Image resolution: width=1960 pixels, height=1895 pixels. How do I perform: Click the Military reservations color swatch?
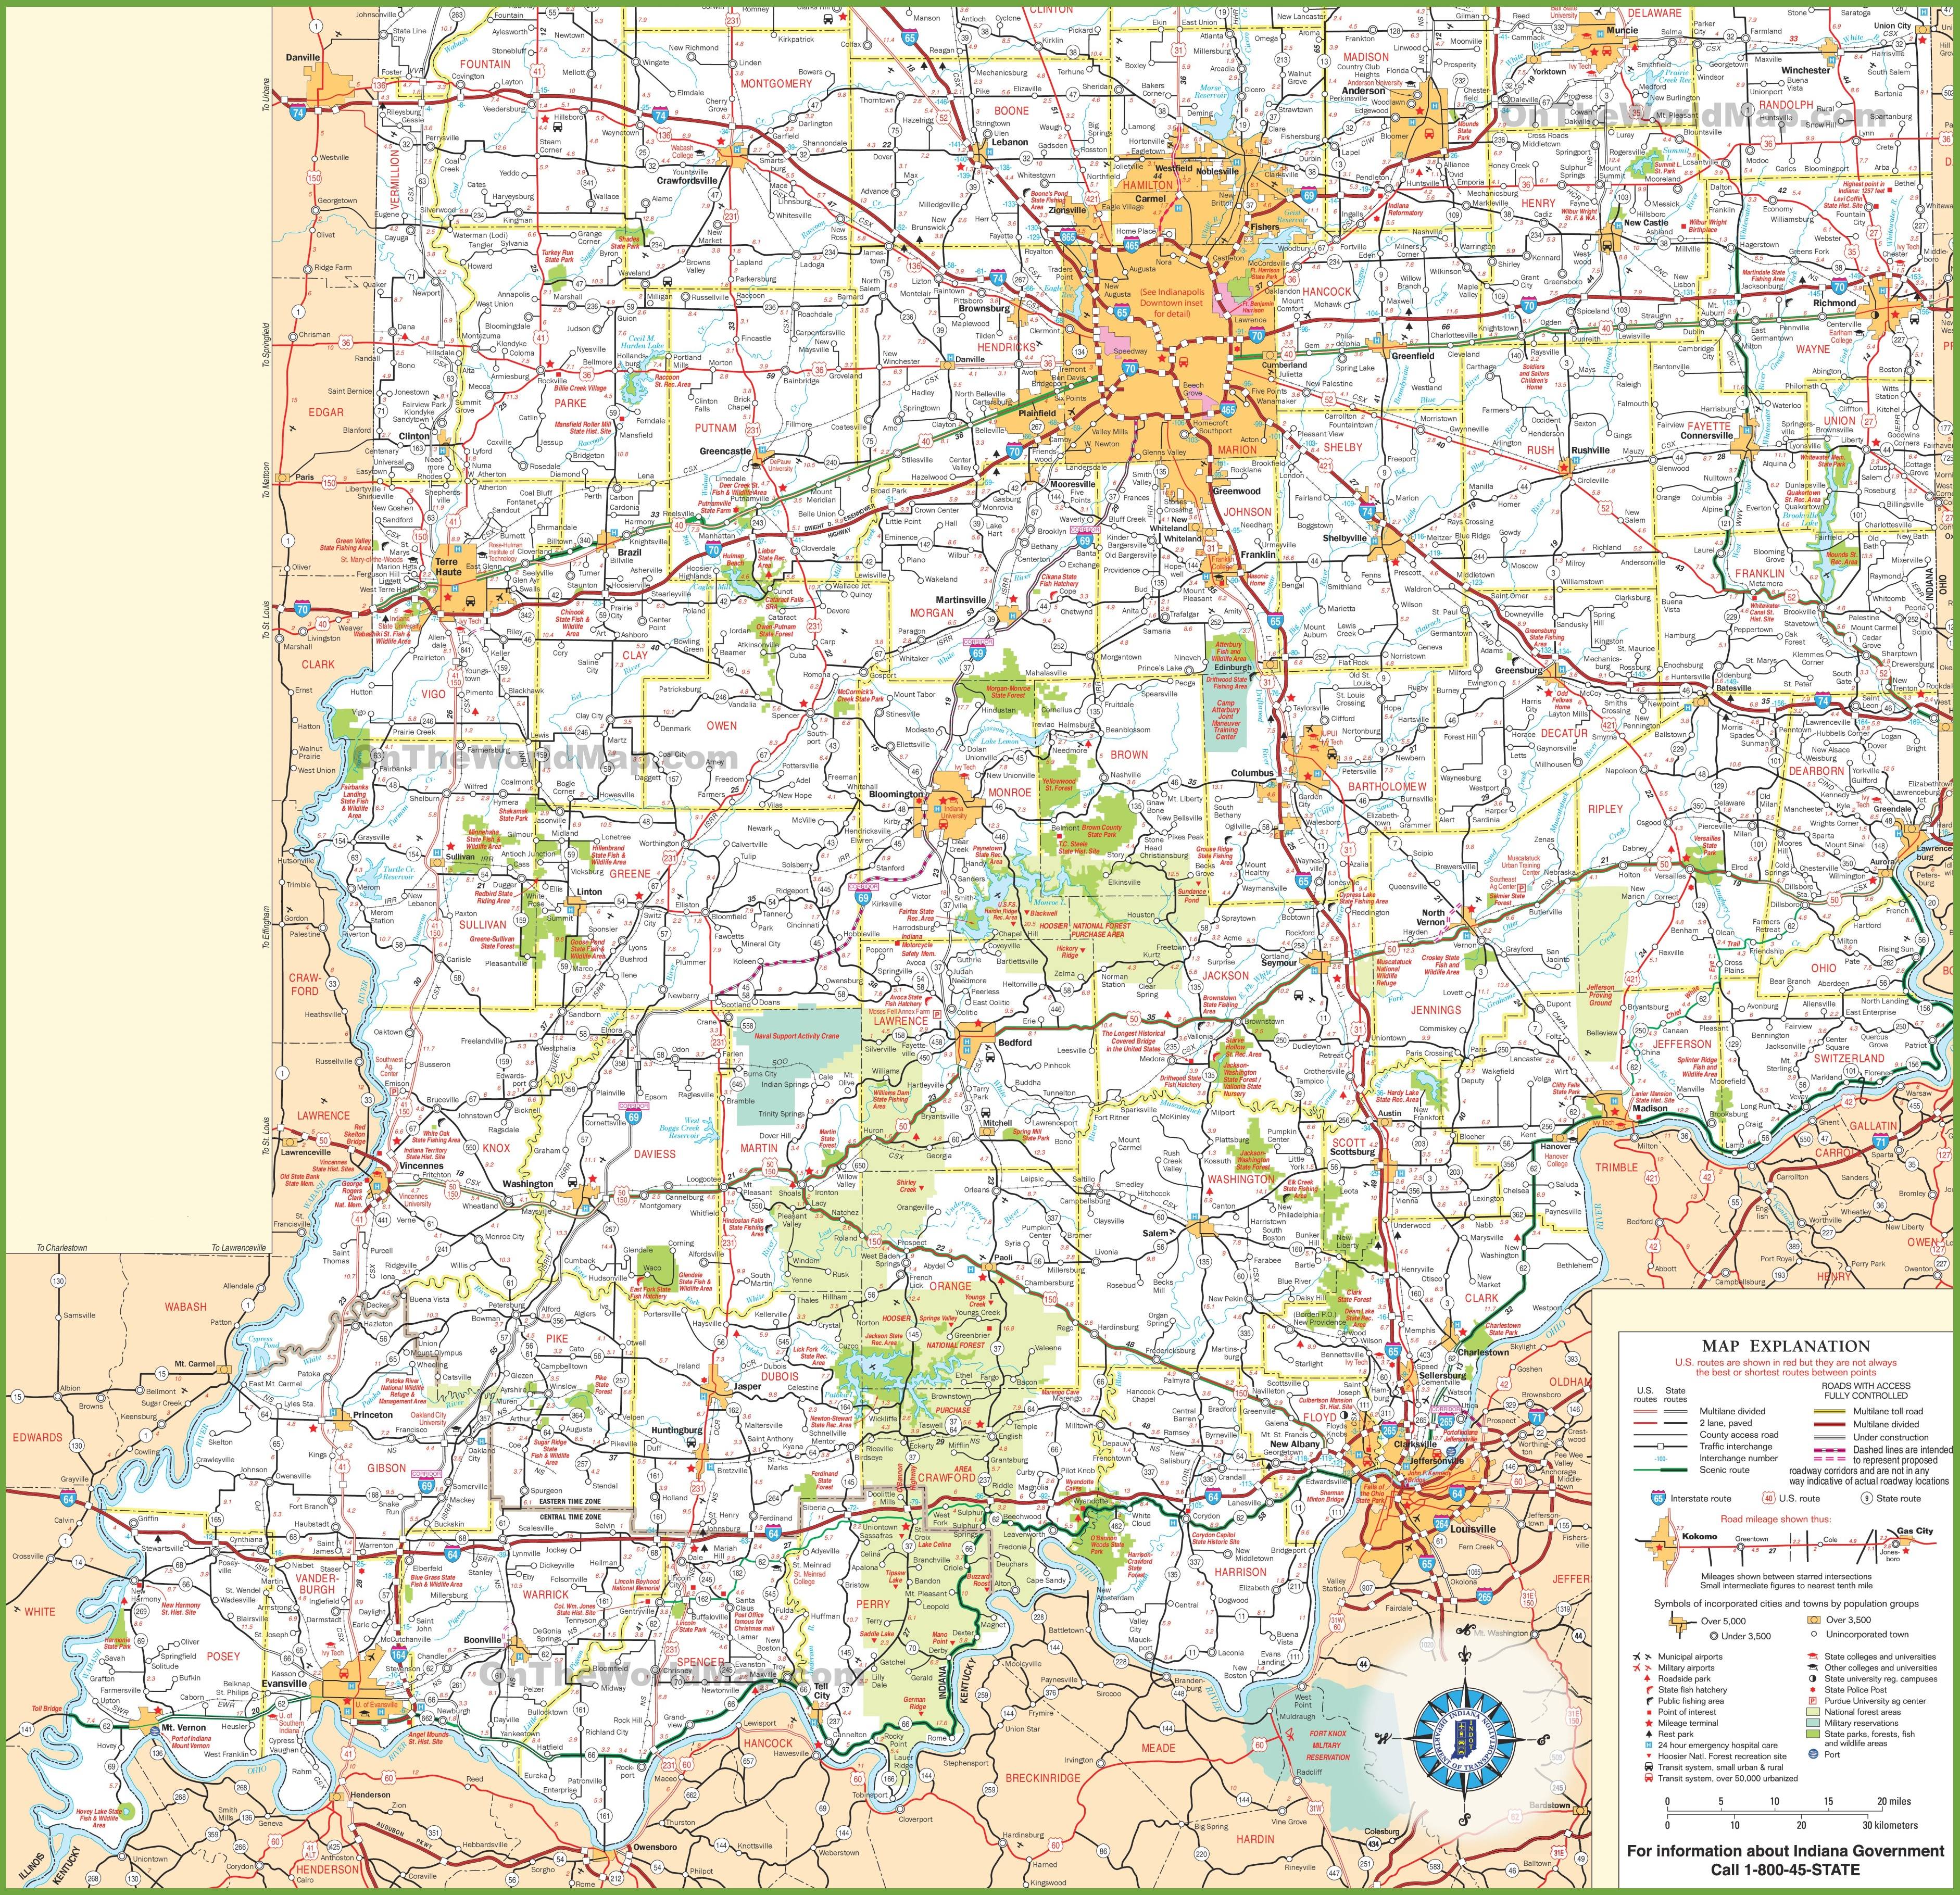(1813, 1723)
